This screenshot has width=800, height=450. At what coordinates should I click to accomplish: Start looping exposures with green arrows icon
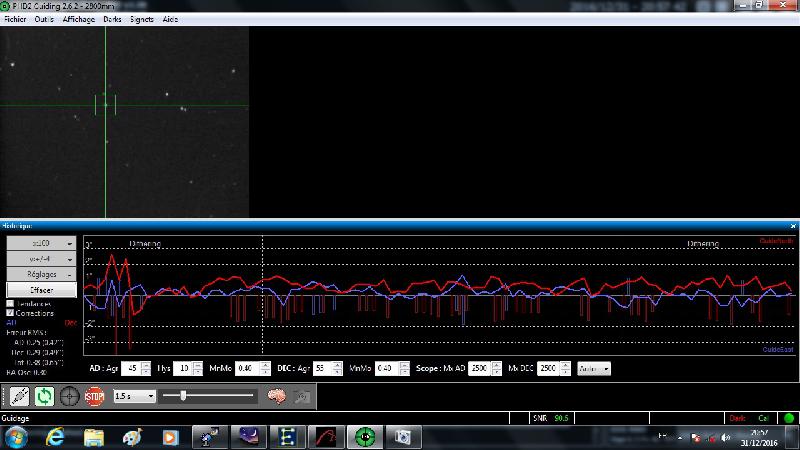pyautogui.click(x=44, y=396)
